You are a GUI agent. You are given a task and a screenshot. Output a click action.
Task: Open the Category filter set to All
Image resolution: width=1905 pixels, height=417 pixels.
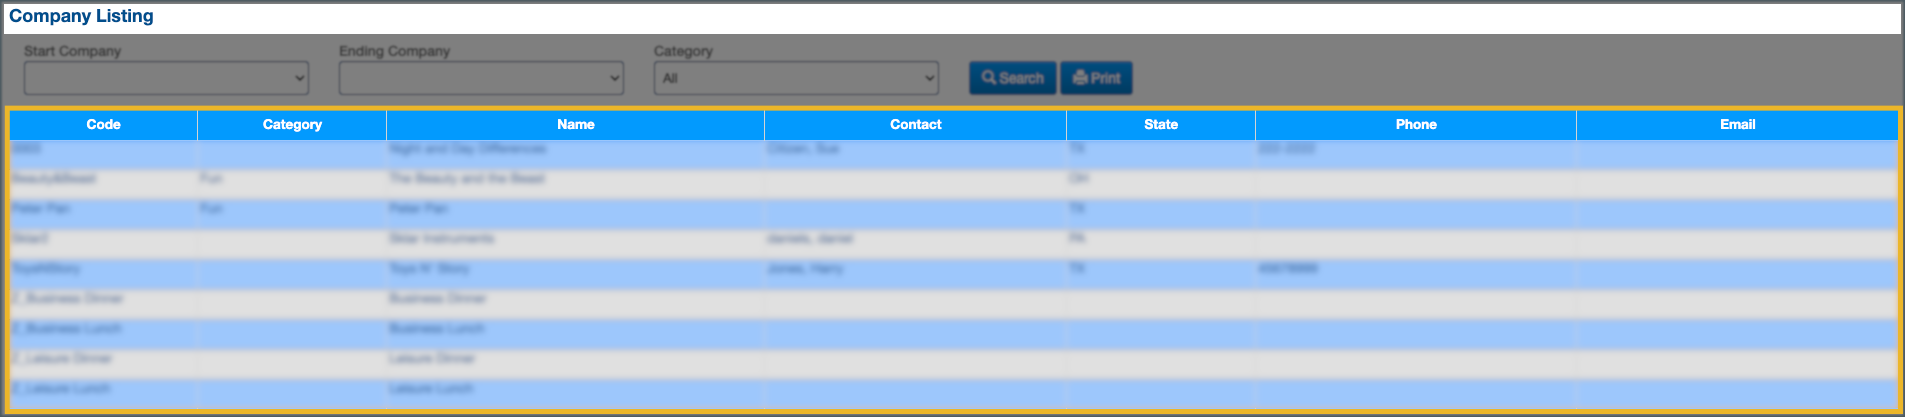796,78
